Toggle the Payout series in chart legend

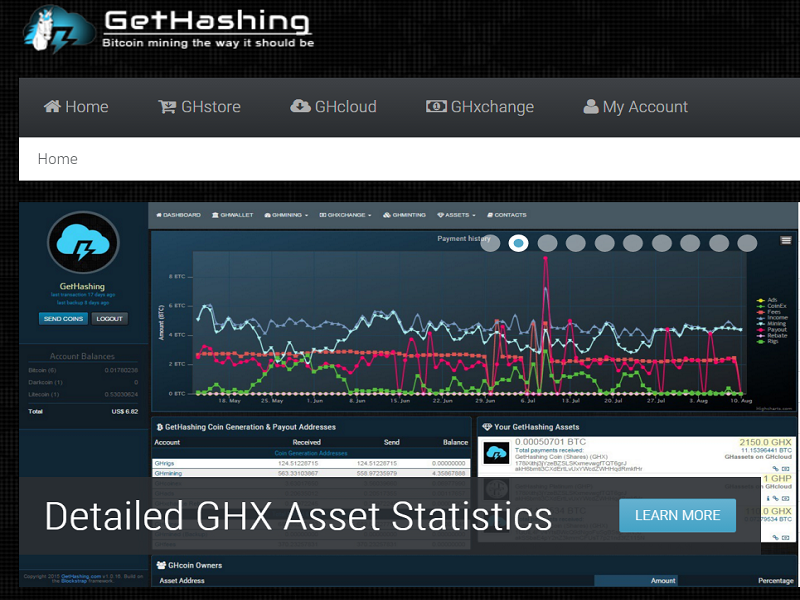pyautogui.click(x=775, y=330)
